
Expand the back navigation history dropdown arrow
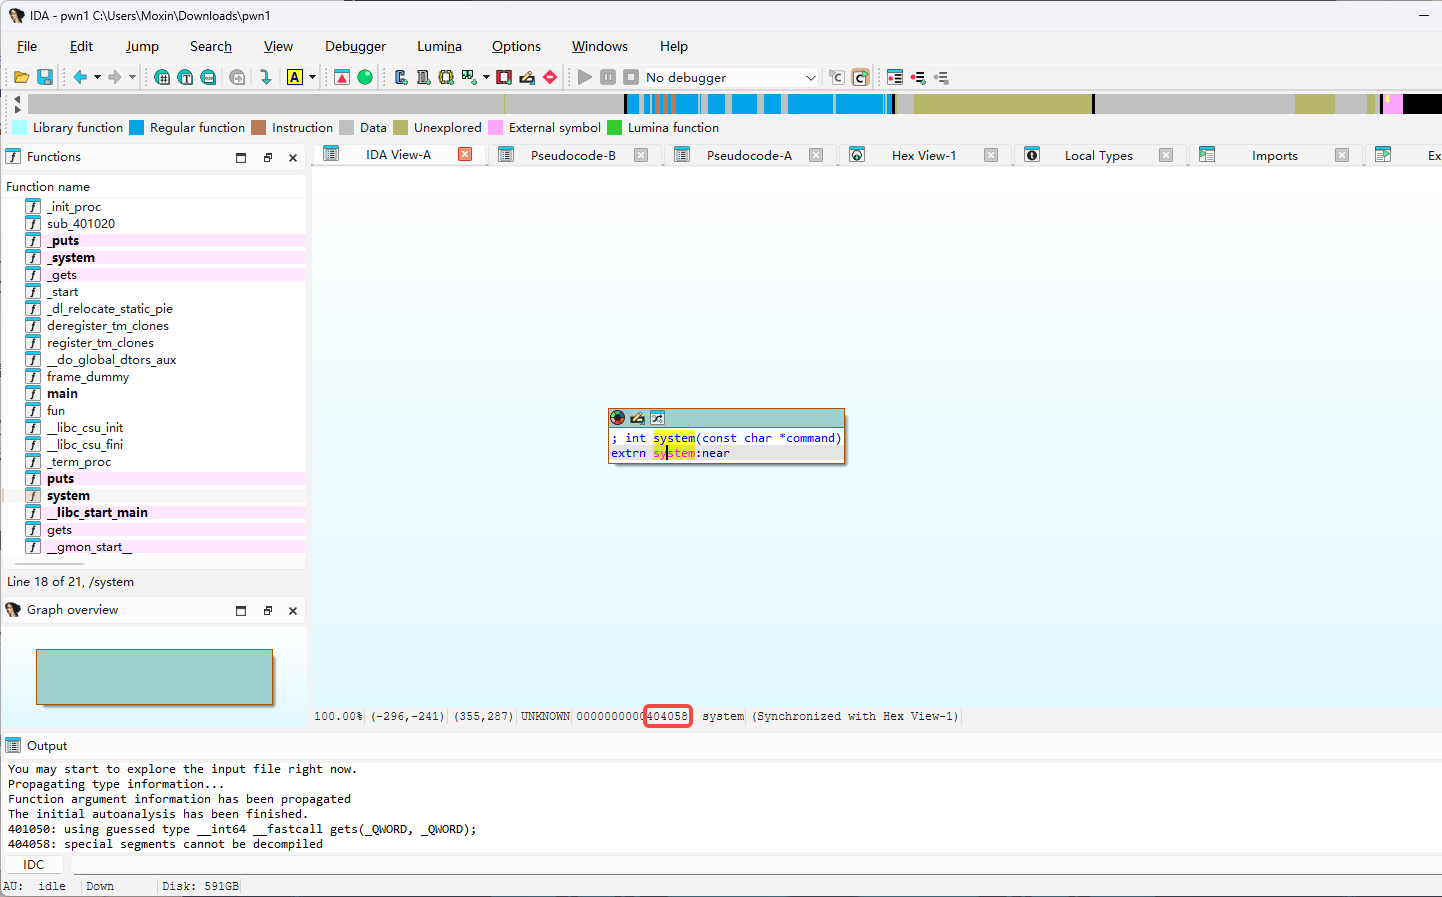[97, 77]
